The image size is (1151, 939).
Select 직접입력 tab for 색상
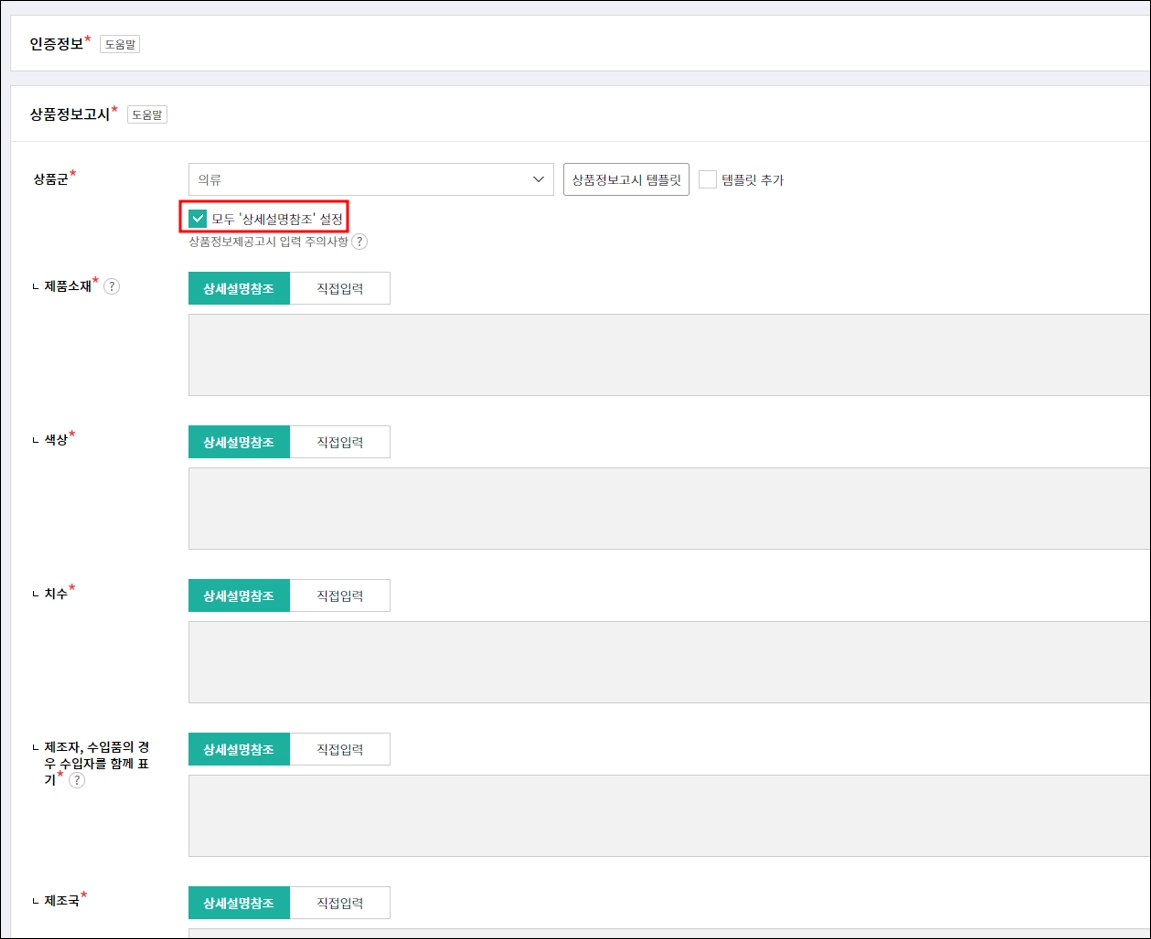coord(340,442)
